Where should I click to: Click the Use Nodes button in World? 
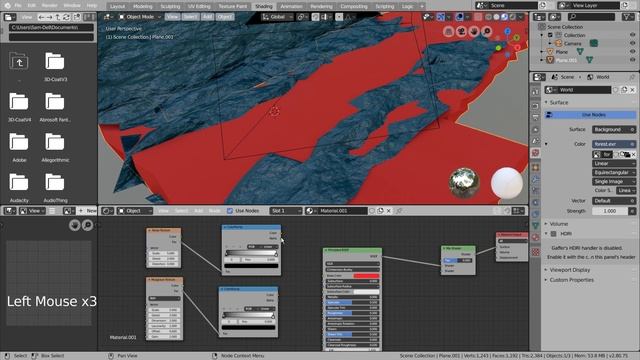590,115
